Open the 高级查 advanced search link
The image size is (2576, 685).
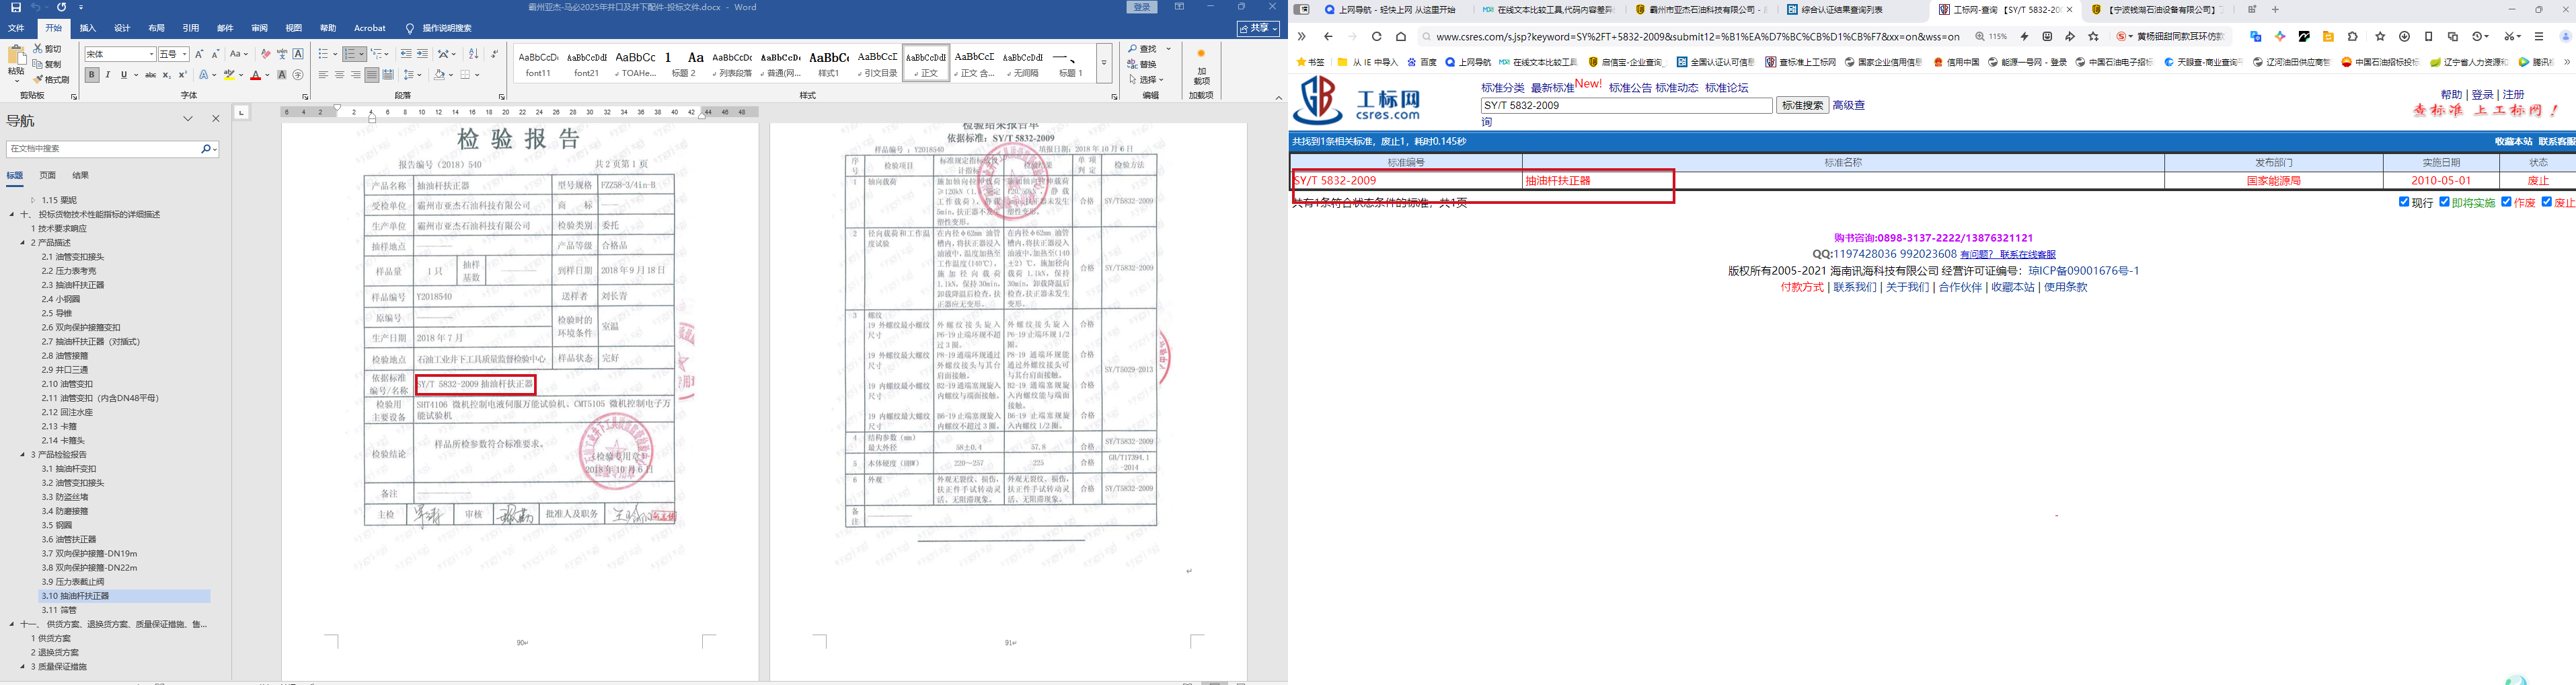pyautogui.click(x=1848, y=105)
